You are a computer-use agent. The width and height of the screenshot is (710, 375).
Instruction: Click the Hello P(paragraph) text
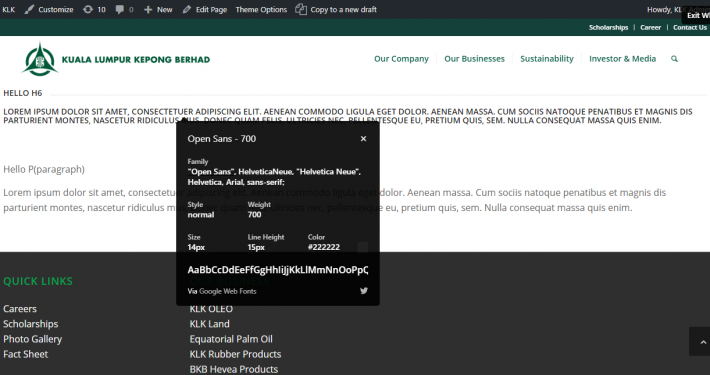tap(44, 169)
